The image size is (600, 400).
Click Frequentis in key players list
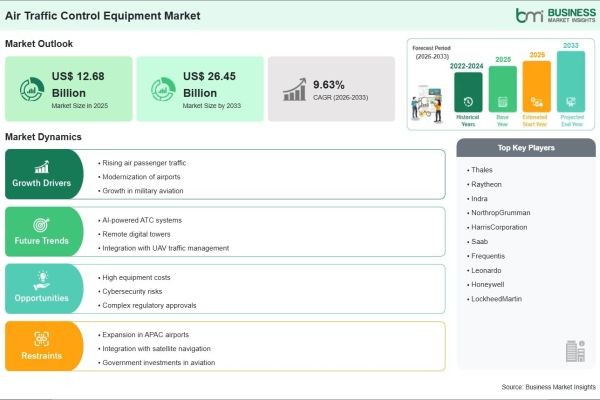tap(486, 256)
